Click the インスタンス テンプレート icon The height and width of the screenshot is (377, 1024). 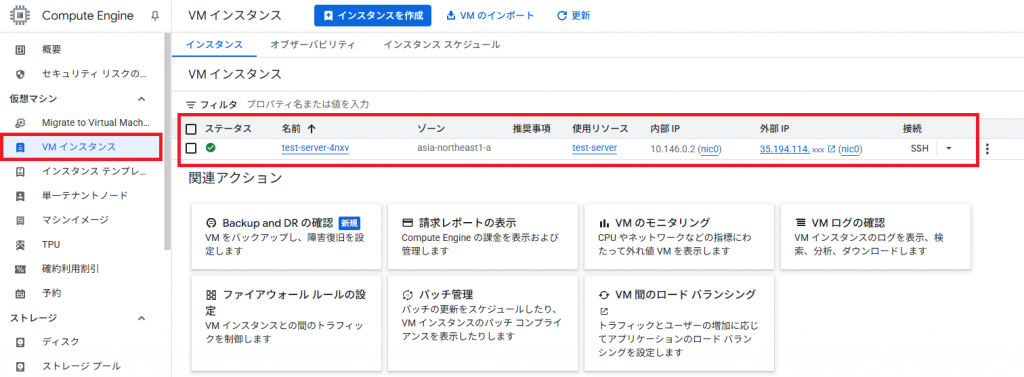[20, 171]
